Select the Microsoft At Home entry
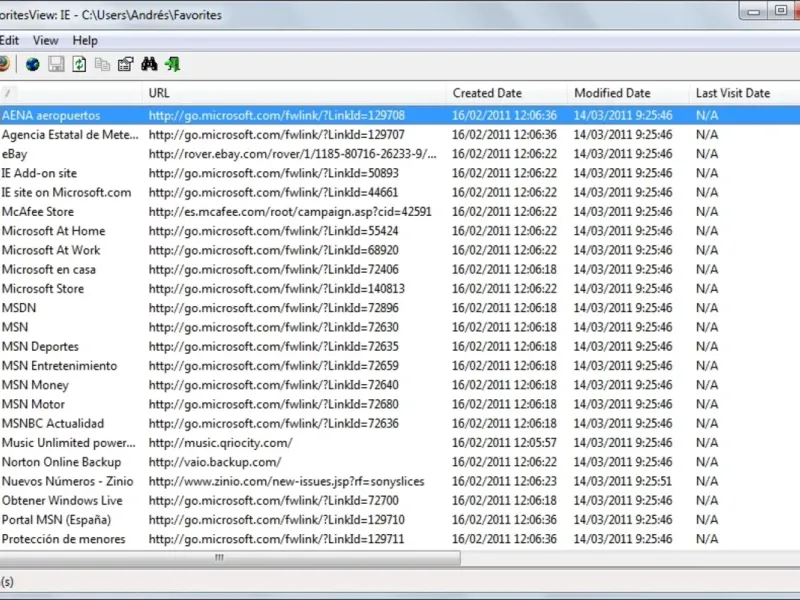The height and width of the screenshot is (600, 800). (54, 231)
